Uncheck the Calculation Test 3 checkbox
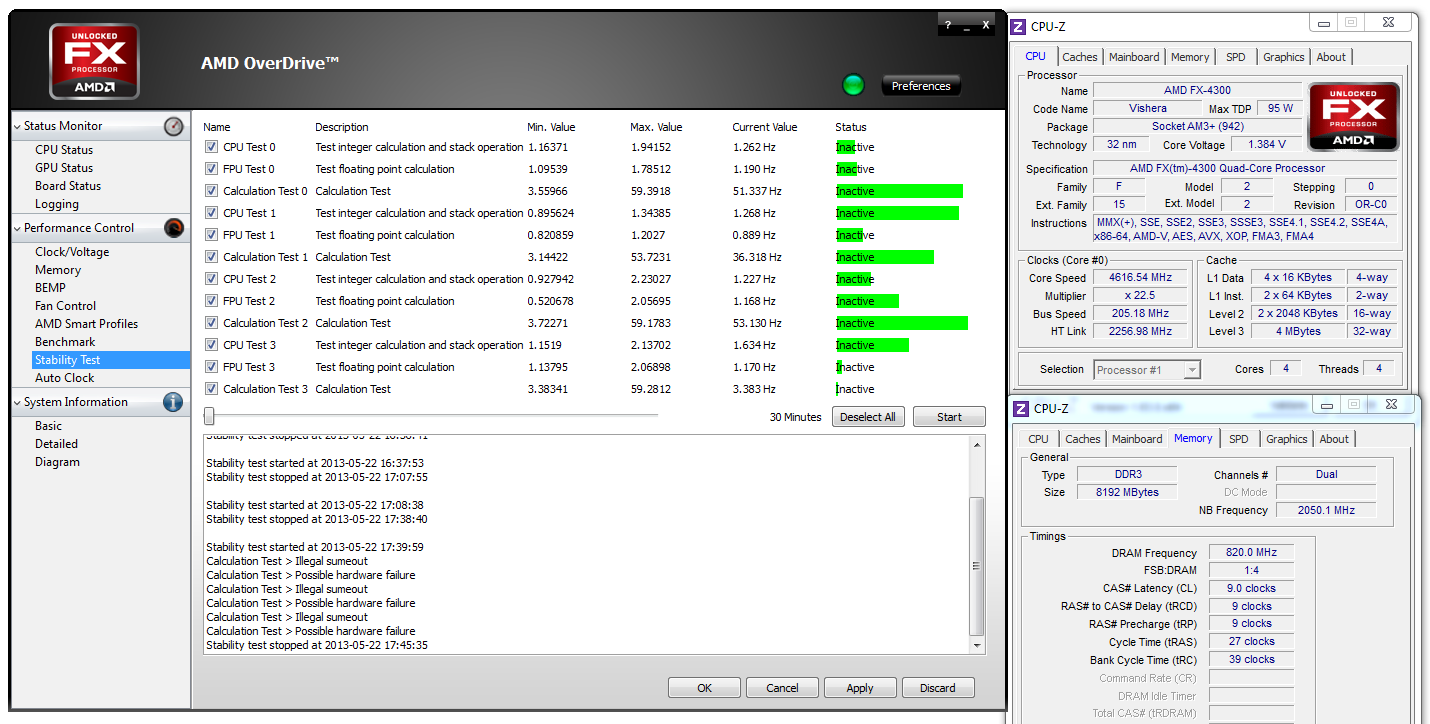1430x724 pixels. click(x=211, y=389)
